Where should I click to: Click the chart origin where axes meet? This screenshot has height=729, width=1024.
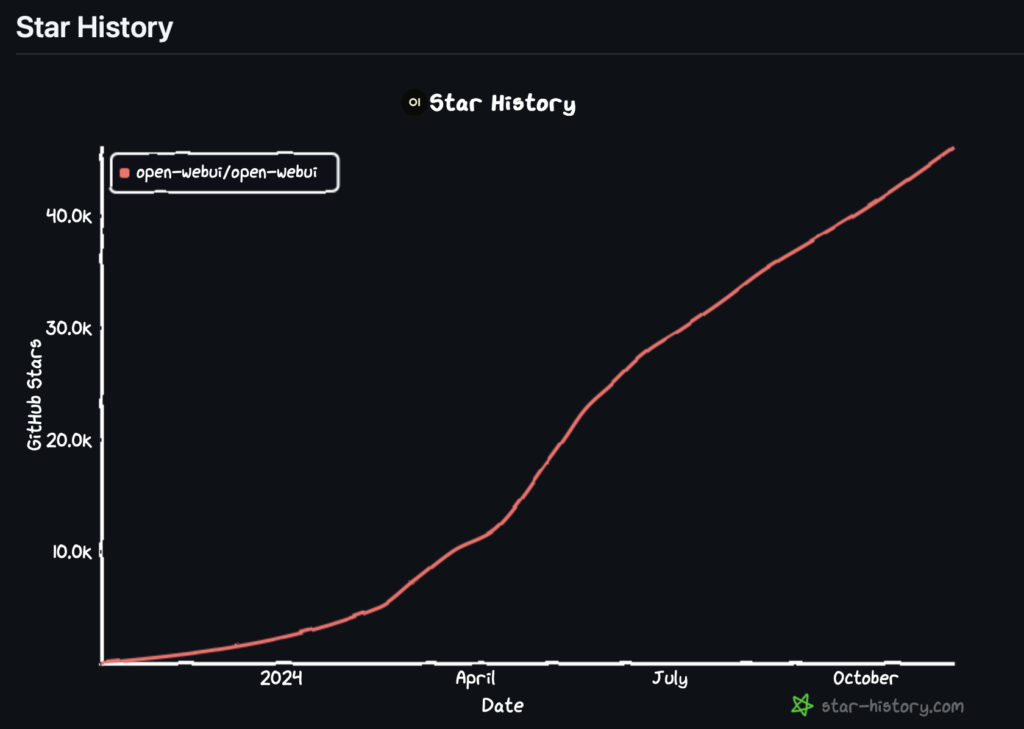pos(102,662)
